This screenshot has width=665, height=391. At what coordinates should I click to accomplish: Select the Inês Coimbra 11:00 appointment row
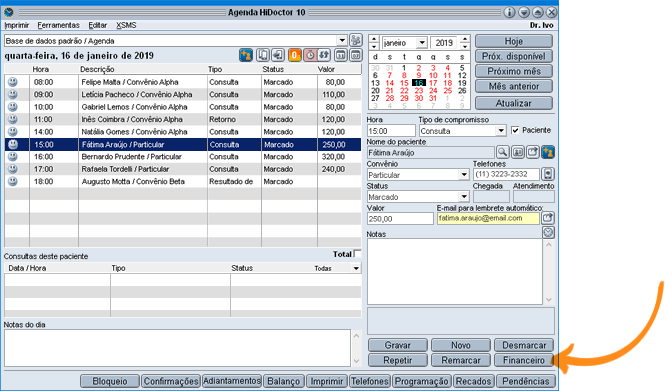(183, 119)
